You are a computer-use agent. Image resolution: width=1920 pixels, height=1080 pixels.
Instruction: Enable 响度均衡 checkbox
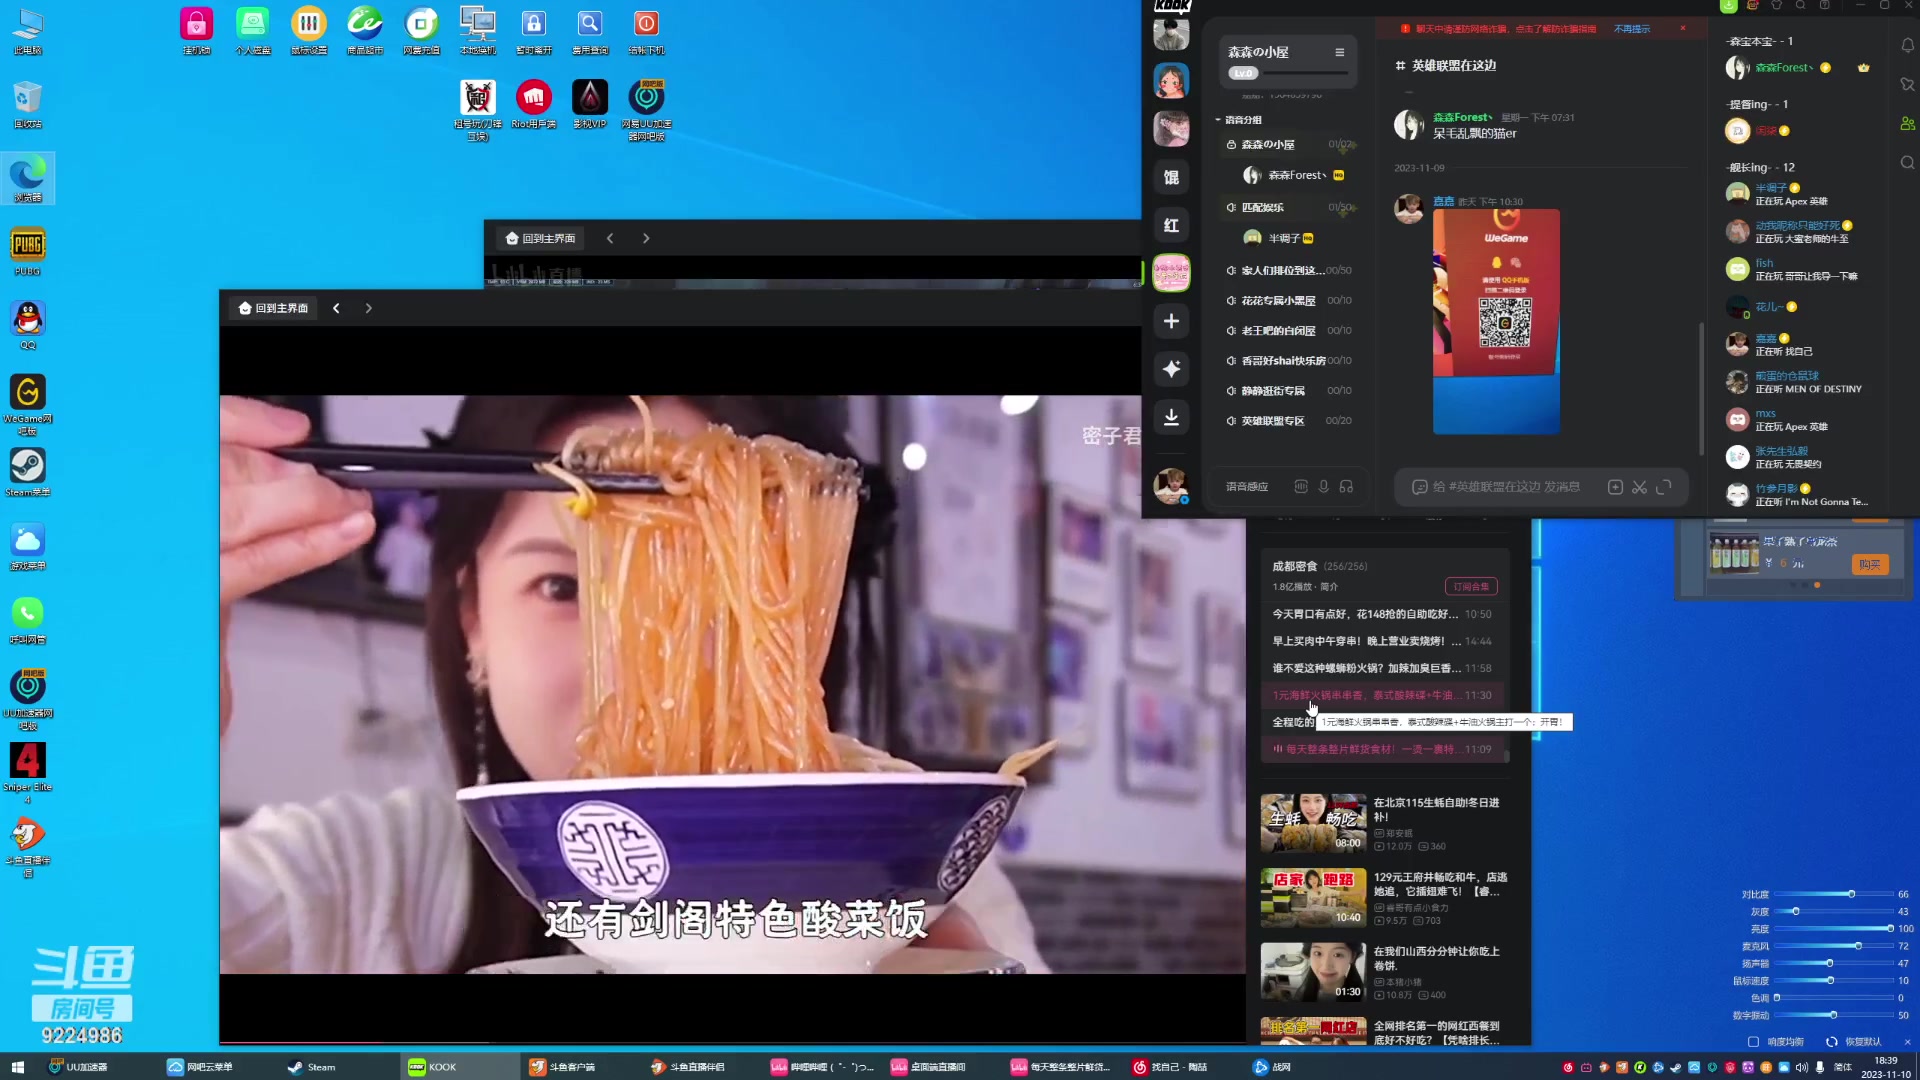[1753, 1042]
